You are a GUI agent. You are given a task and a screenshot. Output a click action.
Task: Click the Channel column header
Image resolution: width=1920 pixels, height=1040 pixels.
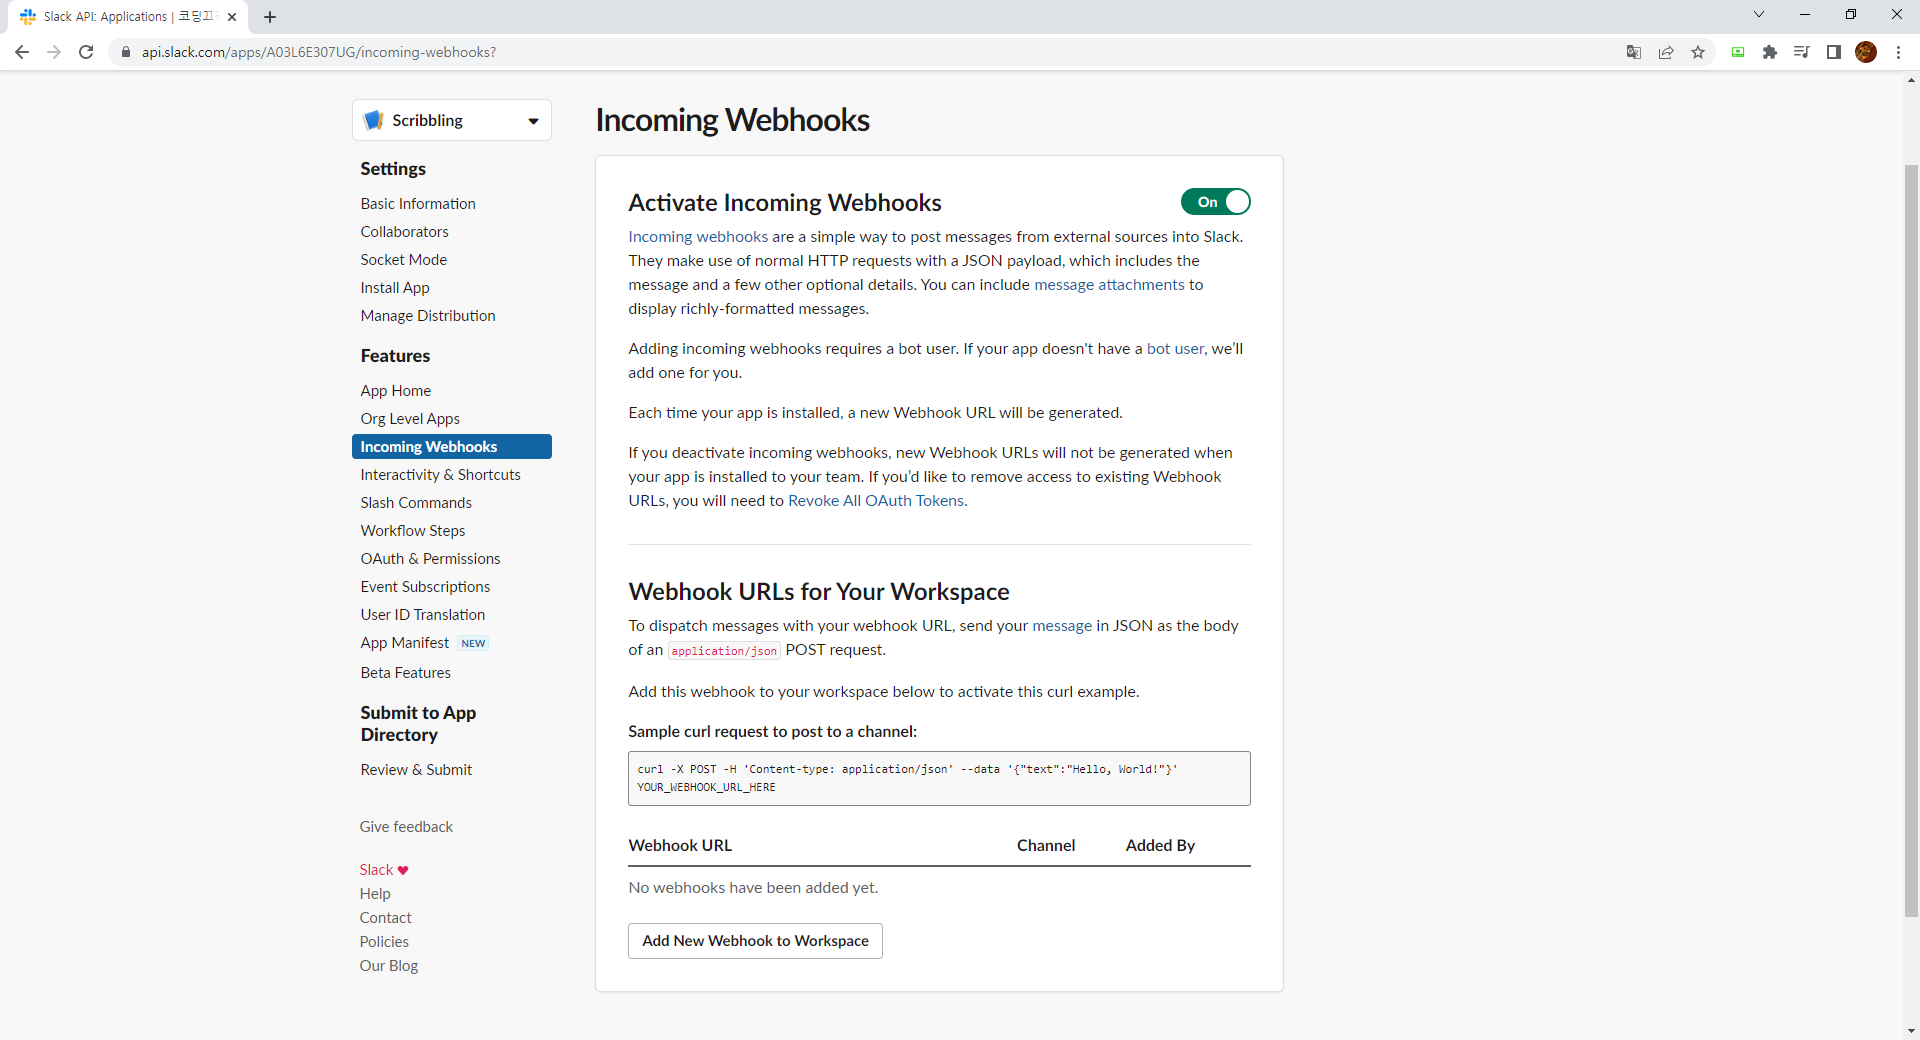(1046, 845)
